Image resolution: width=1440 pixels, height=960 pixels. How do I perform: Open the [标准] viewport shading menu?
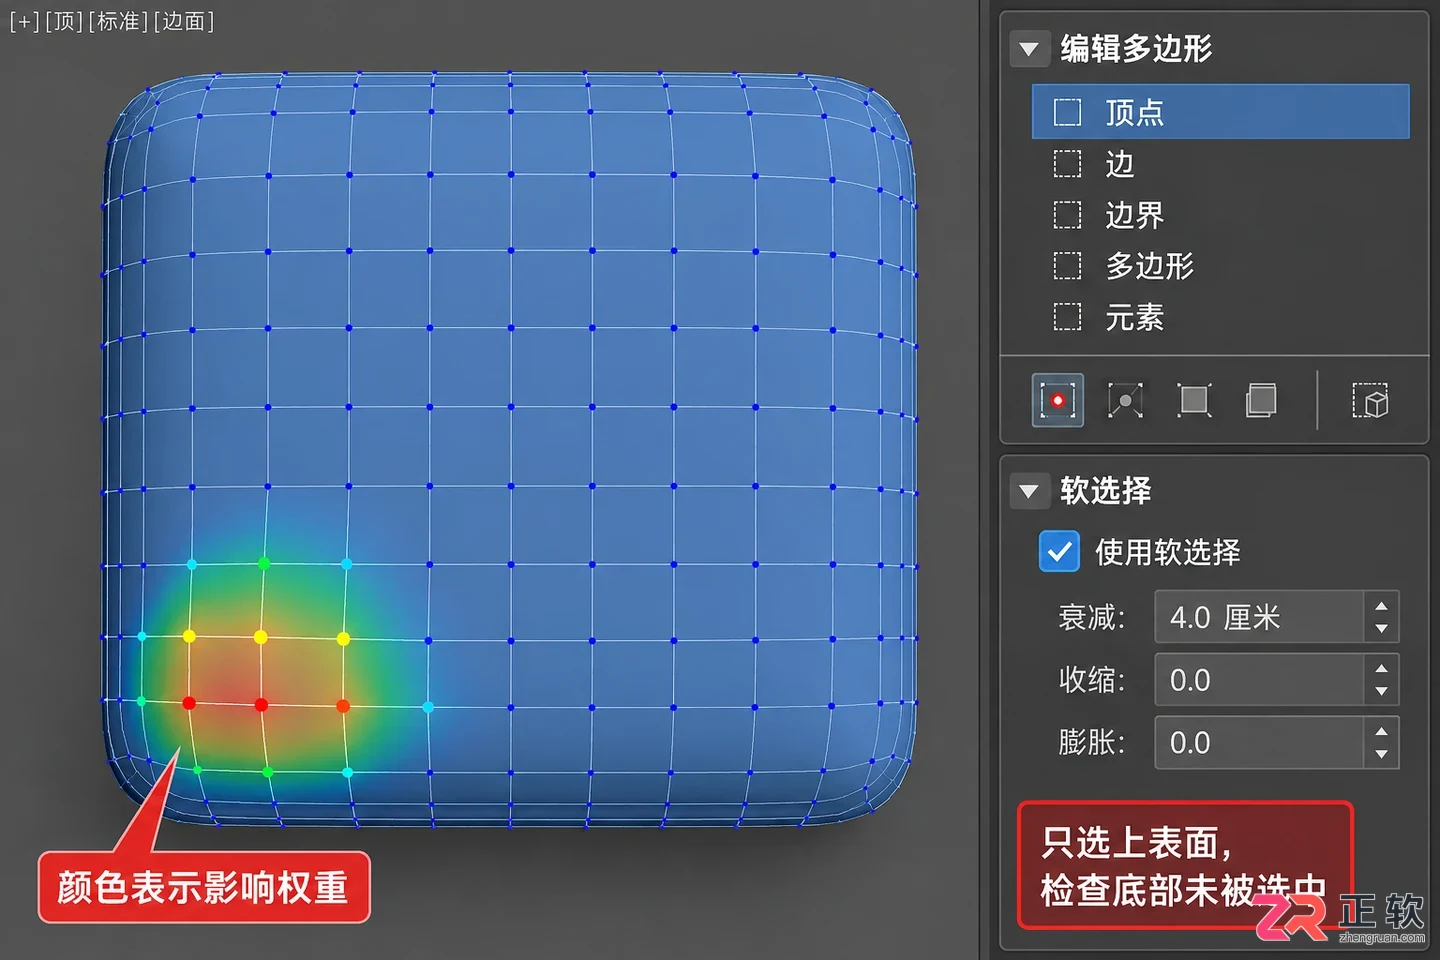pyautogui.click(x=118, y=22)
